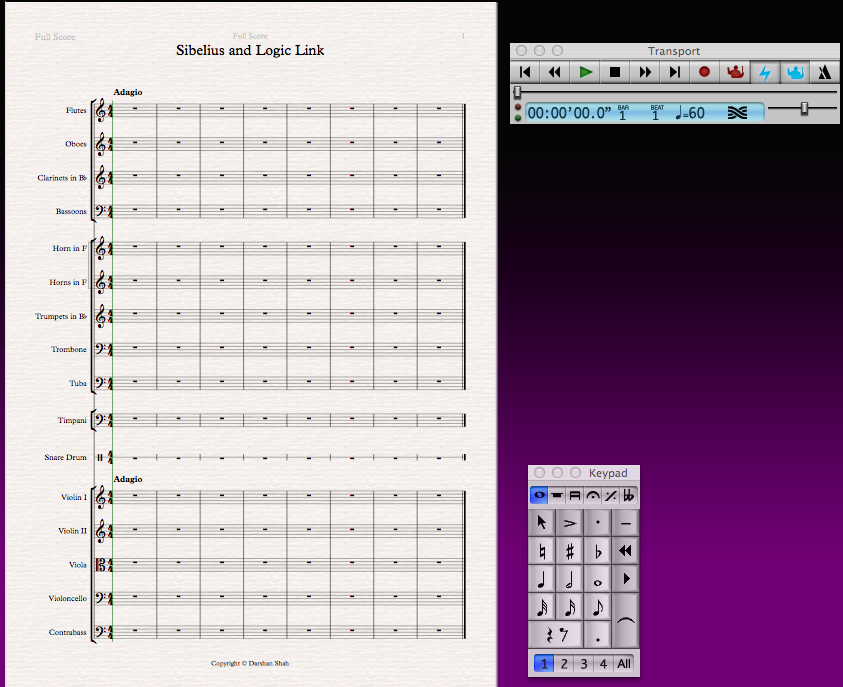Viewport: 843px width, 687px height.
Task: Select the Adagio marking above Flutes
Action: [128, 92]
